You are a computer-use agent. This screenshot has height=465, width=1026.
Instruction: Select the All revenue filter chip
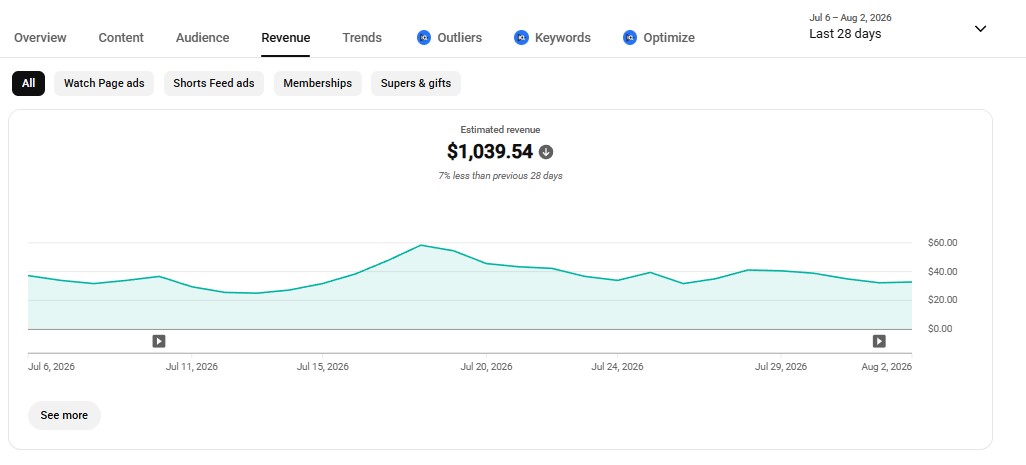pos(28,83)
